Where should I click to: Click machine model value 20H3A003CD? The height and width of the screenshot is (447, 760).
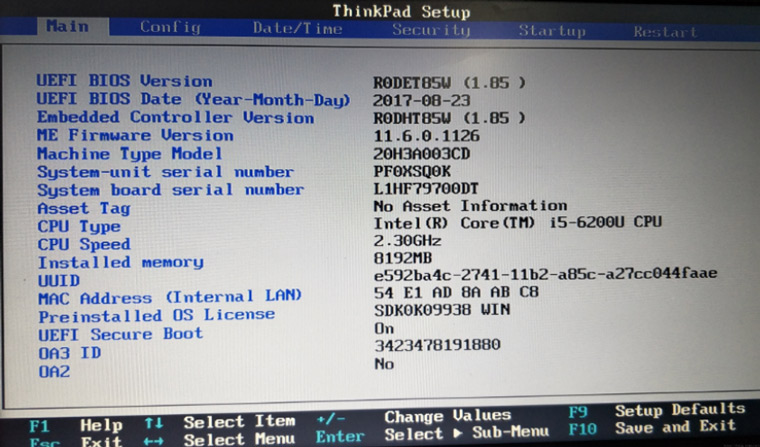(x=422, y=154)
